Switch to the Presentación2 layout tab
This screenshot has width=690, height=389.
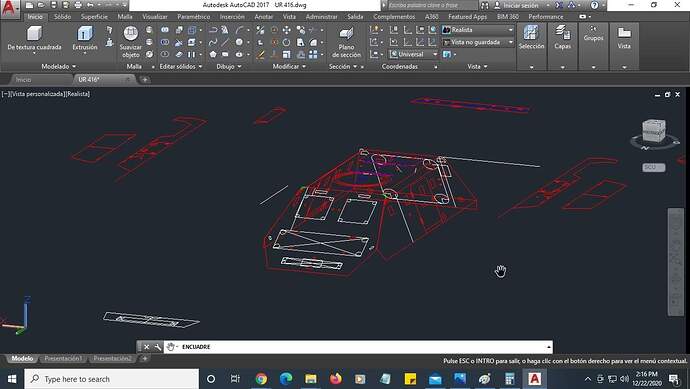click(x=113, y=359)
